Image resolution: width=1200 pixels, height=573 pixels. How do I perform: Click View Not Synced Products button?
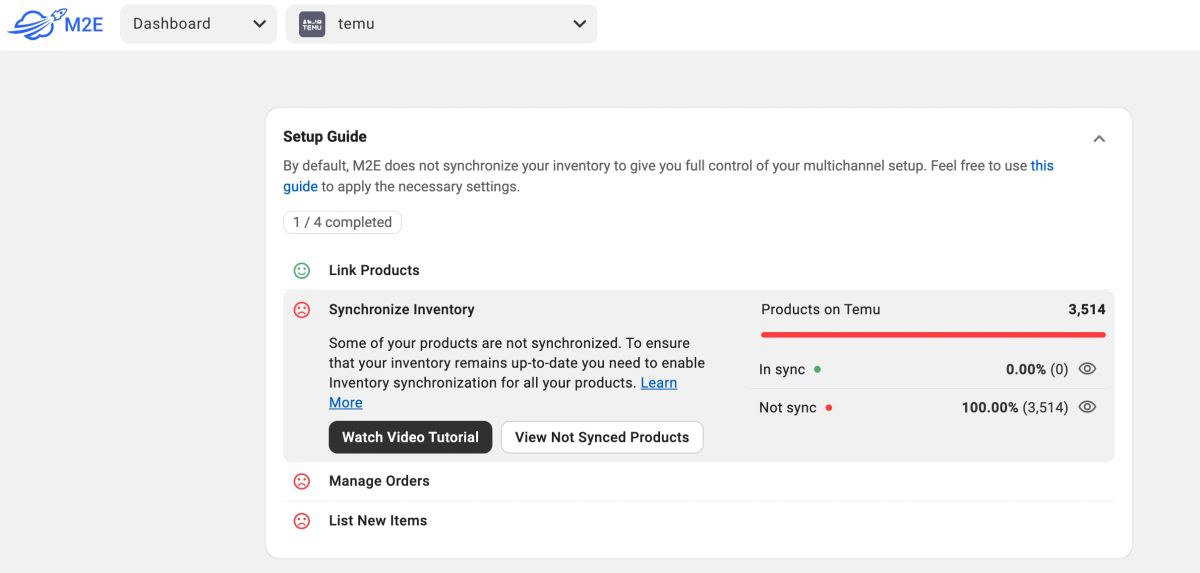coord(602,437)
